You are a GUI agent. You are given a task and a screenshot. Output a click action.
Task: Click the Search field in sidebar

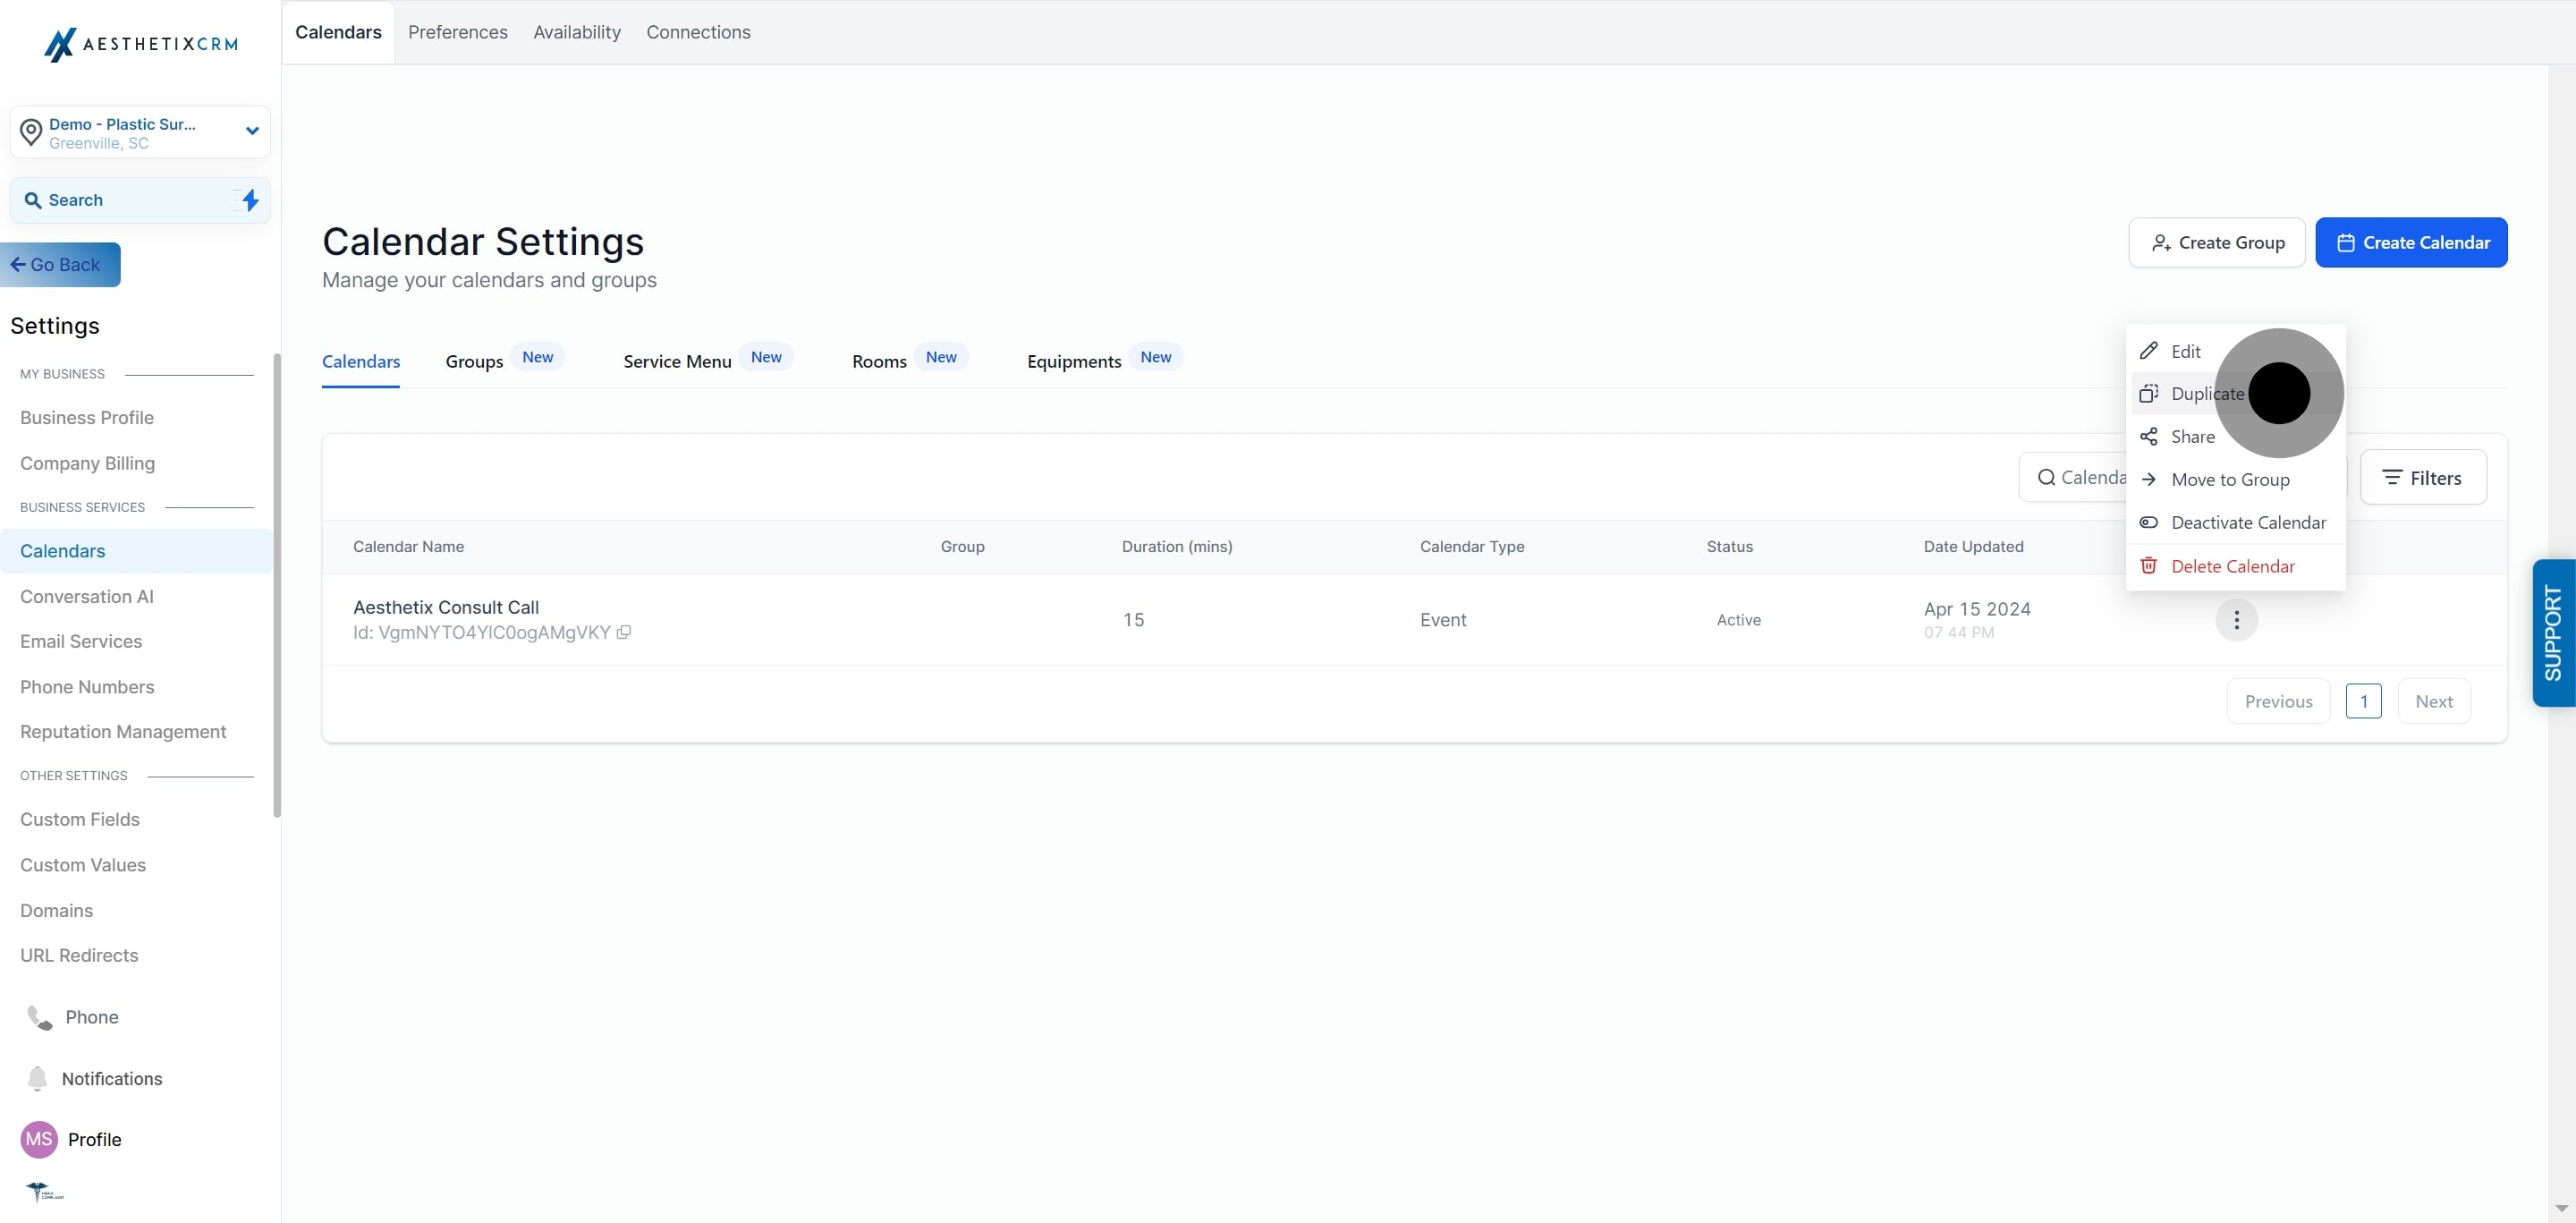[x=140, y=200]
